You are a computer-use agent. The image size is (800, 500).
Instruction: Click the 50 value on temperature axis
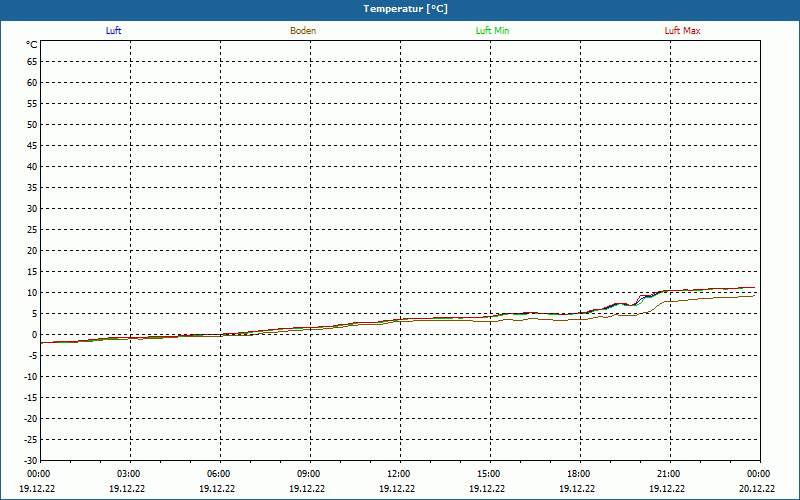click(32, 124)
